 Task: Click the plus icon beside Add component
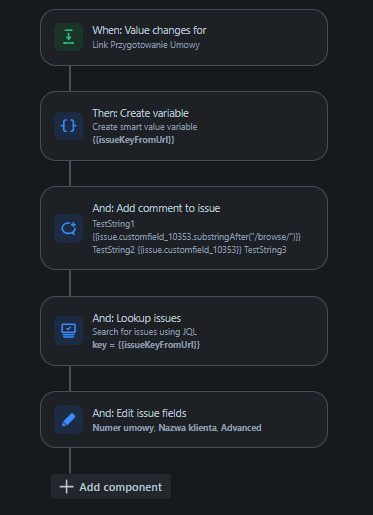point(66,487)
